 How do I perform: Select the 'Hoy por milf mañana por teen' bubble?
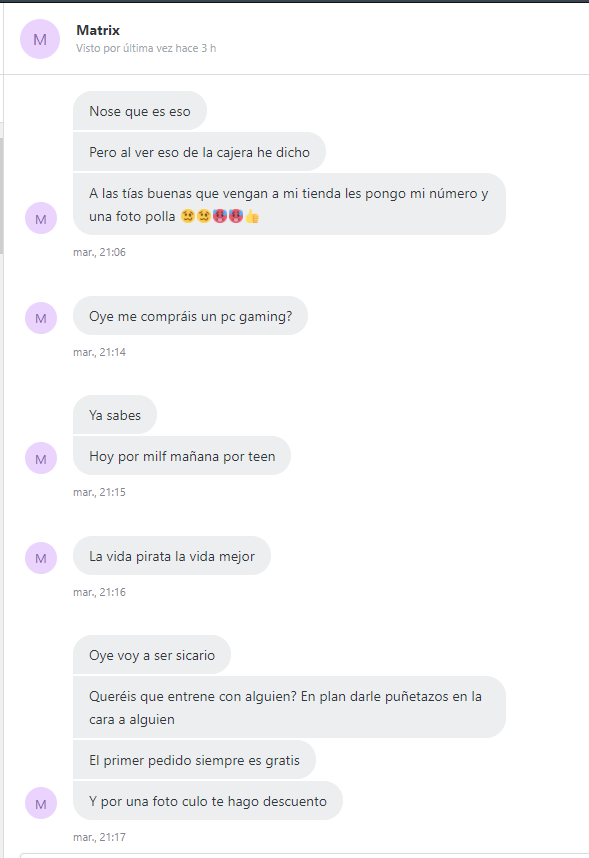coord(182,456)
